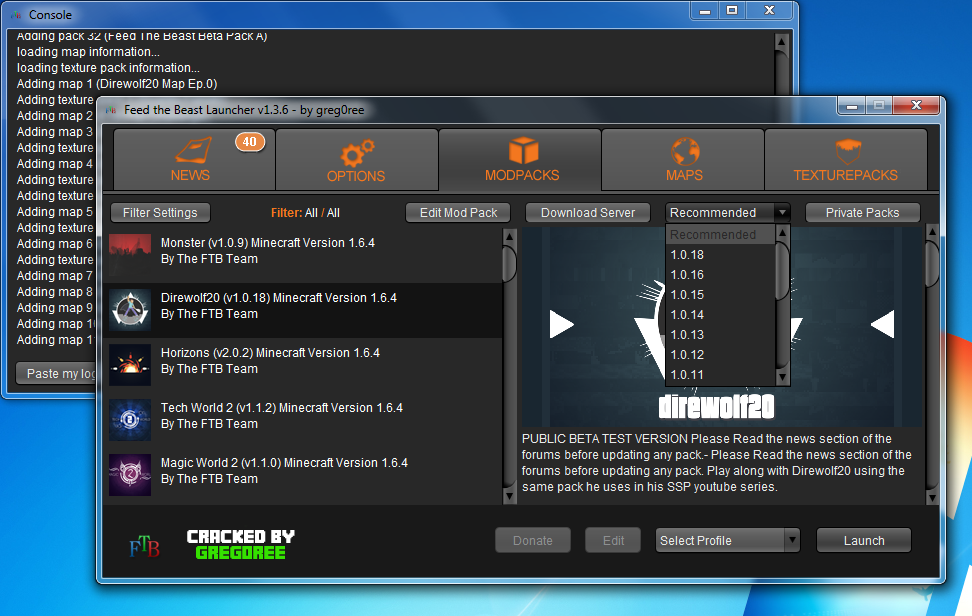Open the Select Profile dropdown
The image size is (972, 616).
pos(727,540)
